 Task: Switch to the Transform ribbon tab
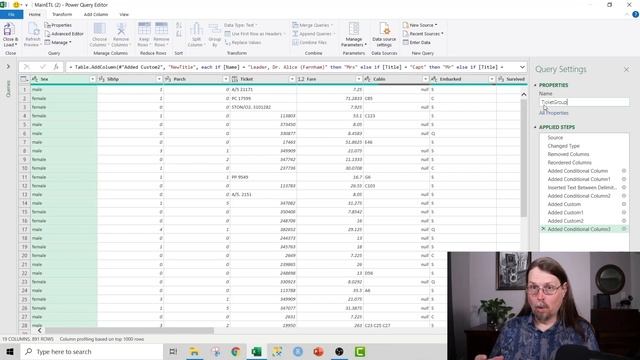click(62, 14)
